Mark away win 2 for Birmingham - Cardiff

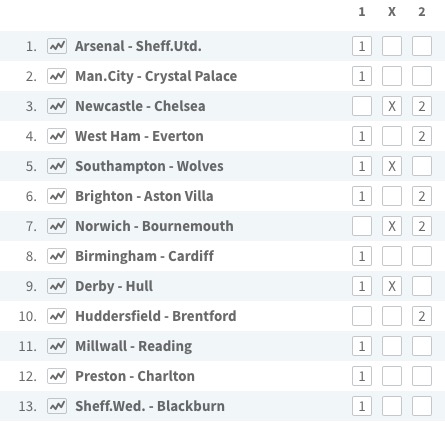[x=422, y=256]
